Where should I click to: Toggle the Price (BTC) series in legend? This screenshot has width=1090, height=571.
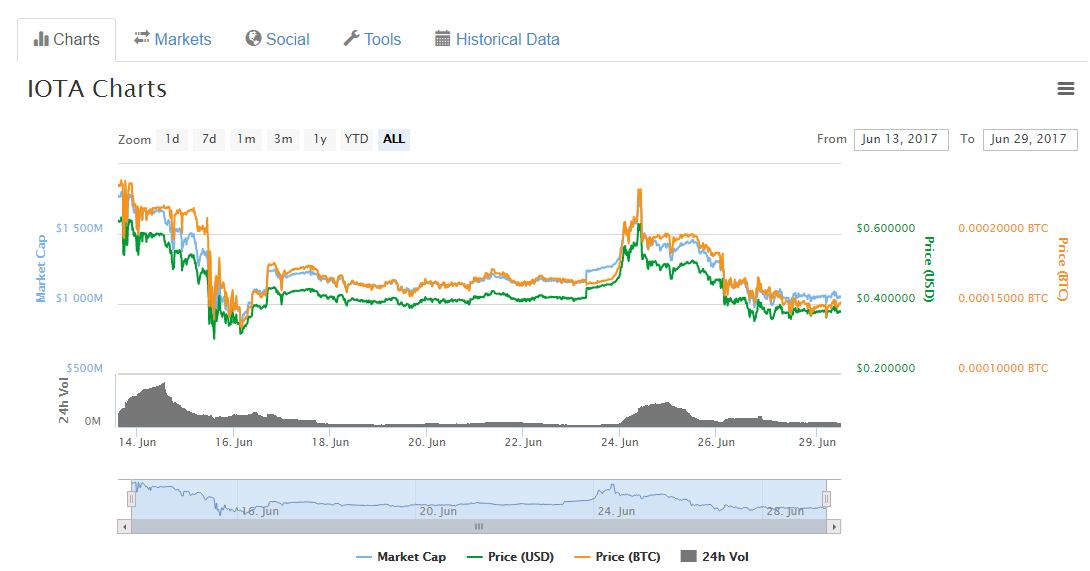point(617,557)
